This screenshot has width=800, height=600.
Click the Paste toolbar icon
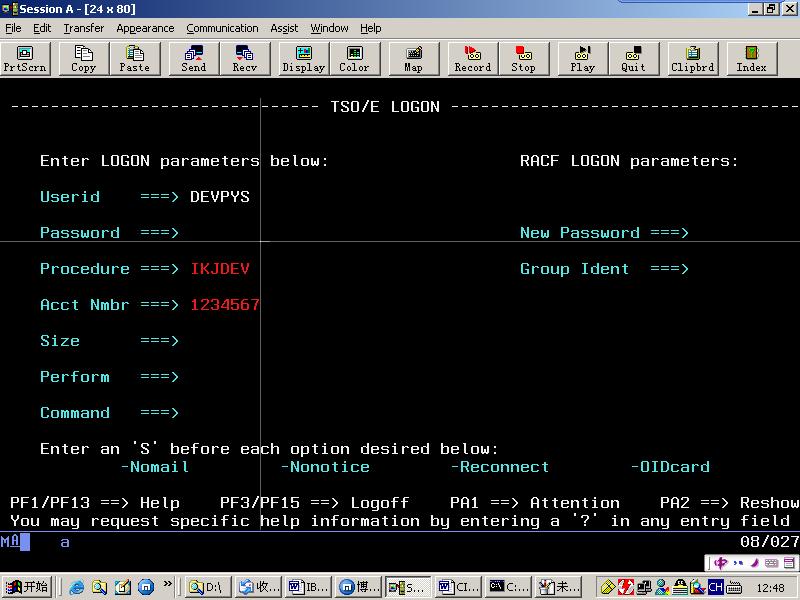click(135, 59)
